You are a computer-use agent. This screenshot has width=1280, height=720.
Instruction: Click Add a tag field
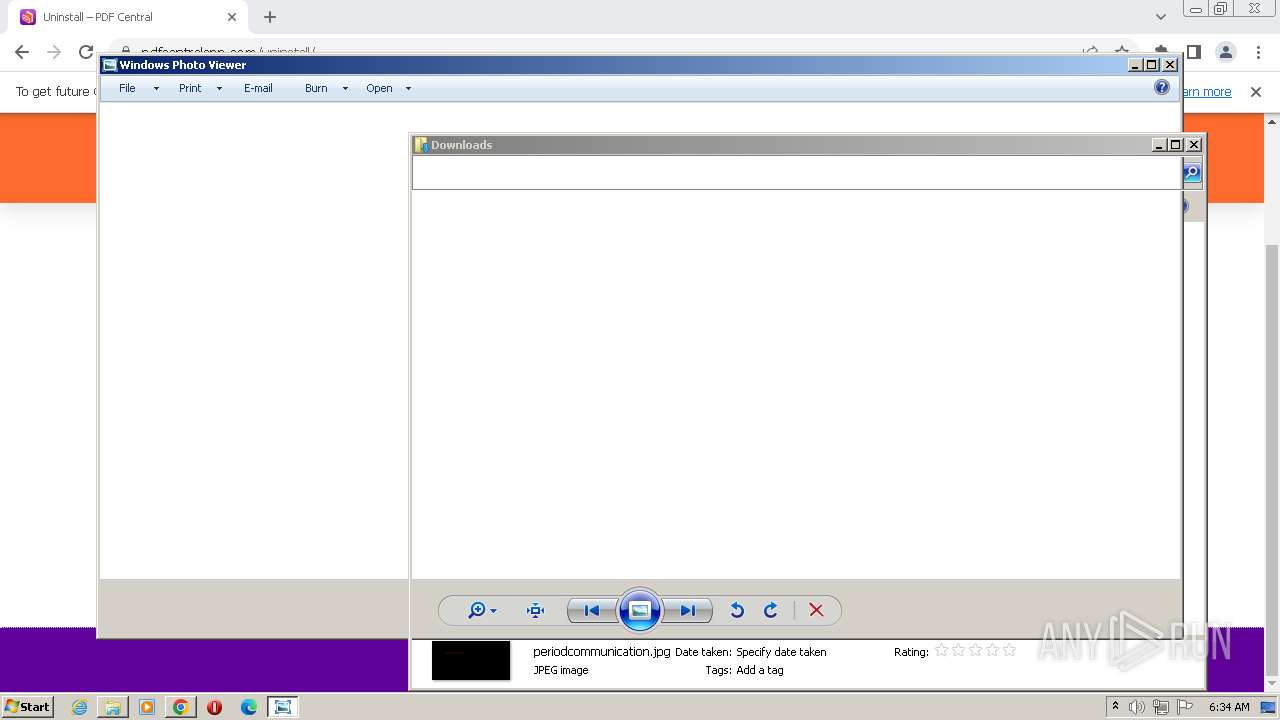tap(760, 670)
